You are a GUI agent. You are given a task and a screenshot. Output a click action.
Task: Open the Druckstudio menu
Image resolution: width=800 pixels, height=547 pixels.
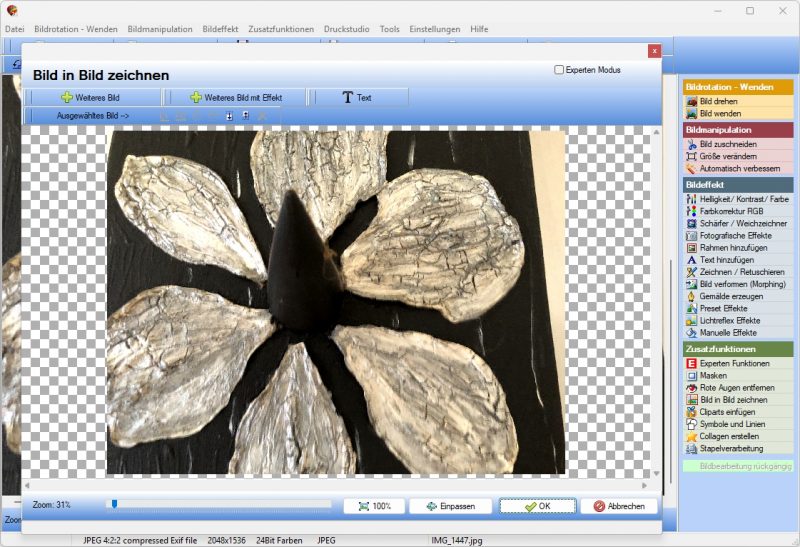(x=346, y=29)
